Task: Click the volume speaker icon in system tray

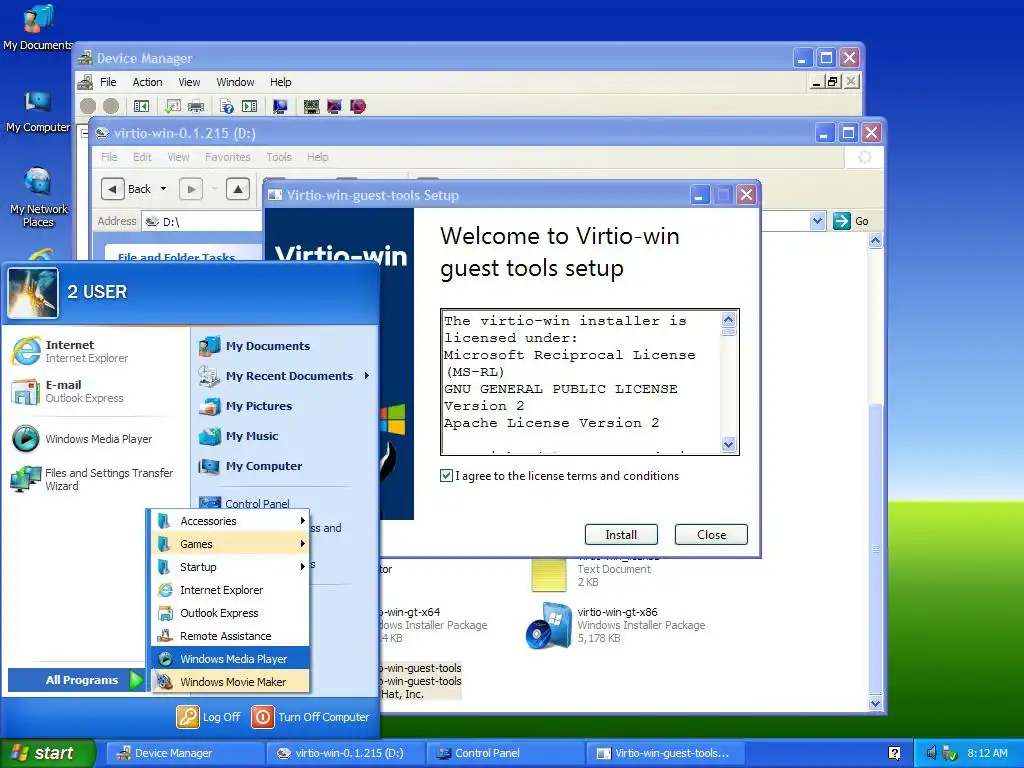Action: click(x=931, y=753)
